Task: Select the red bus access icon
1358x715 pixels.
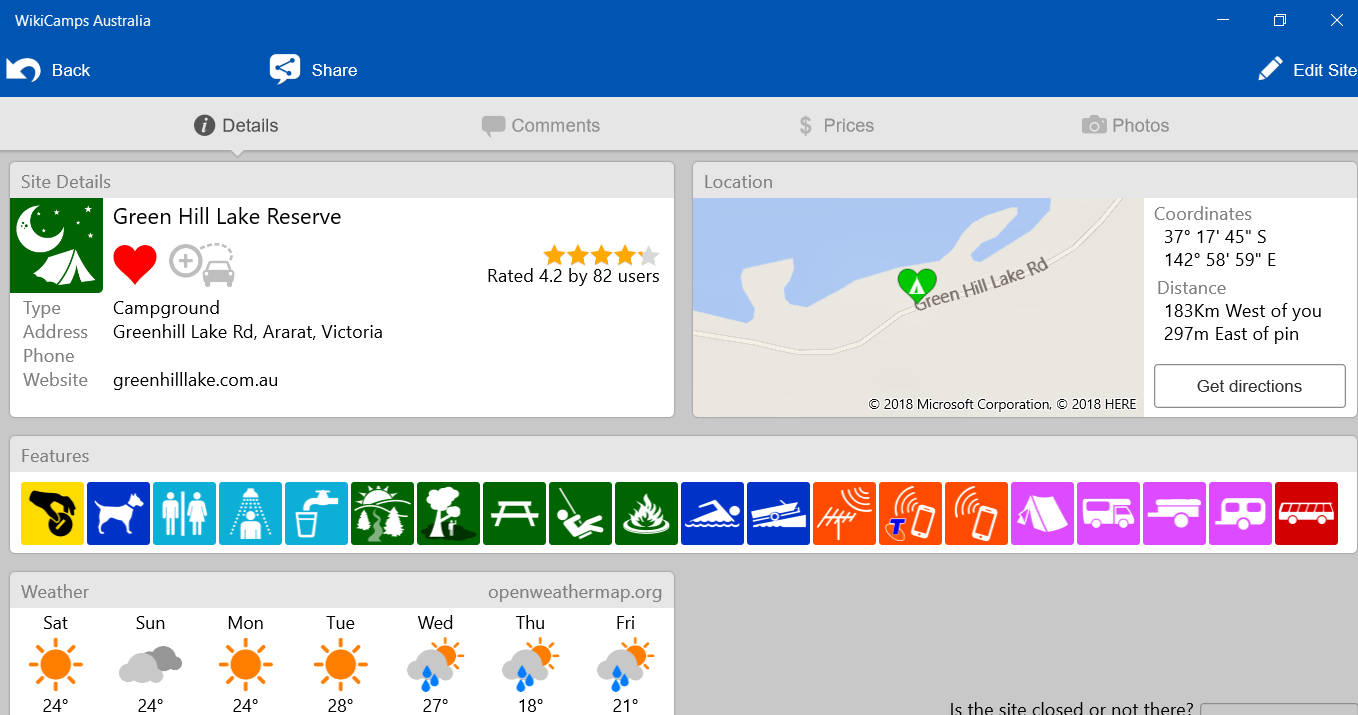Action: click(x=1306, y=513)
